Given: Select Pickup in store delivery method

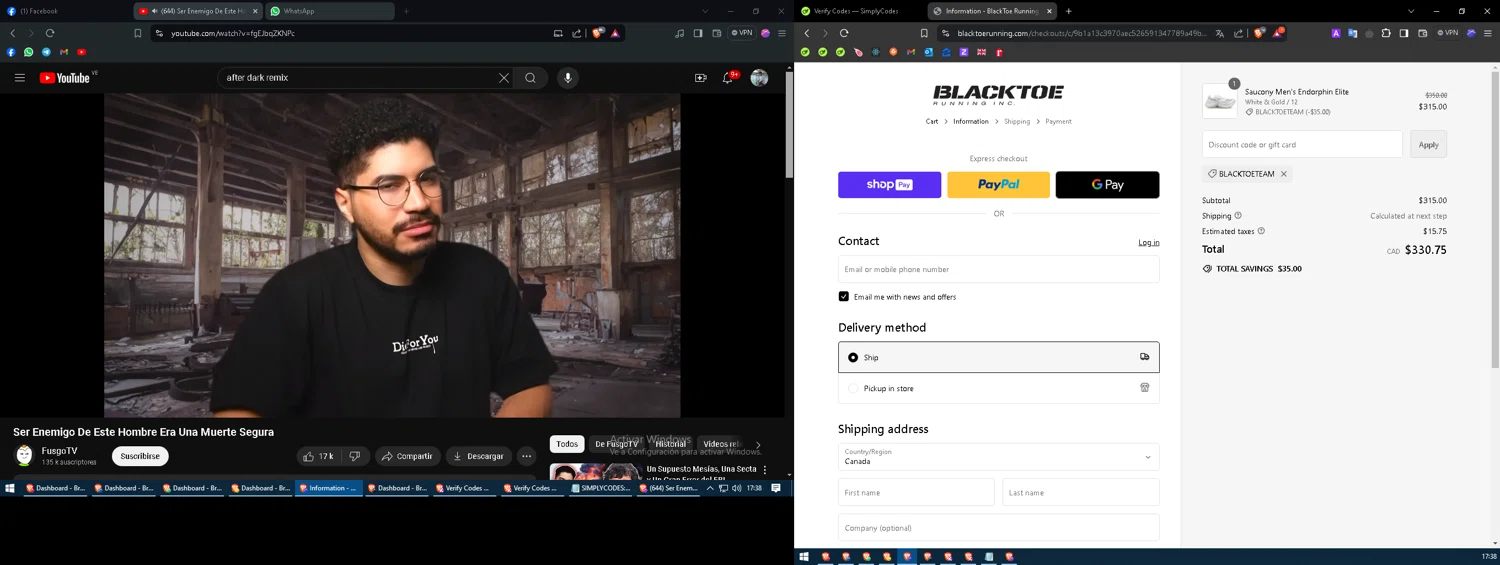Looking at the screenshot, I should pos(998,388).
